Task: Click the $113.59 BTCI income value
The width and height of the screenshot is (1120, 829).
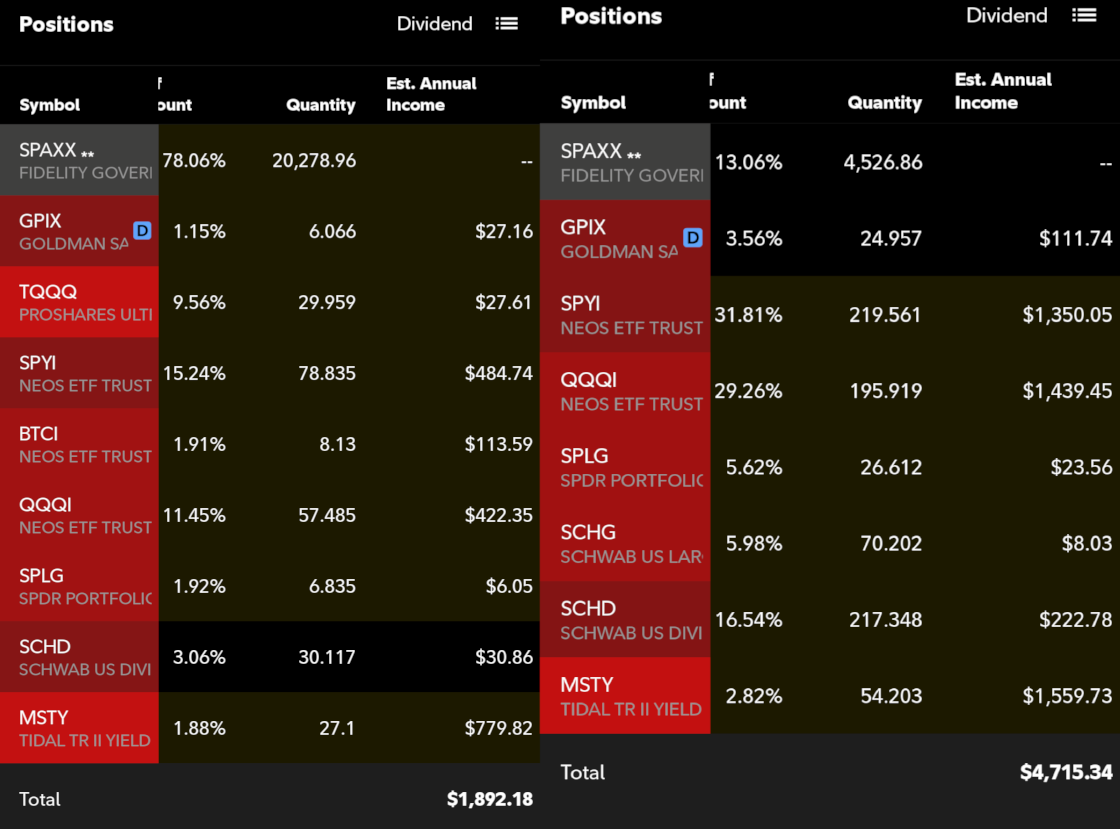Action: (x=499, y=444)
